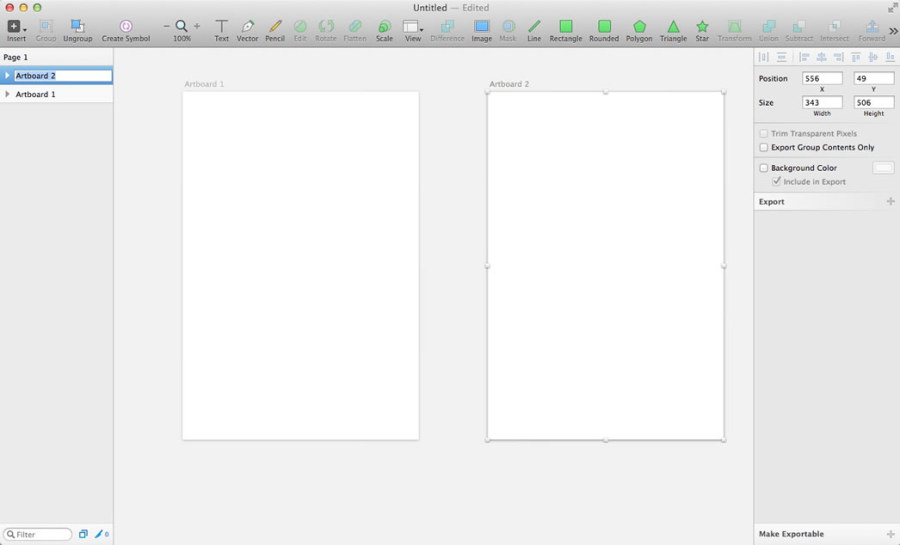
Task: Select the Vector pen tool
Action: [x=247, y=30]
